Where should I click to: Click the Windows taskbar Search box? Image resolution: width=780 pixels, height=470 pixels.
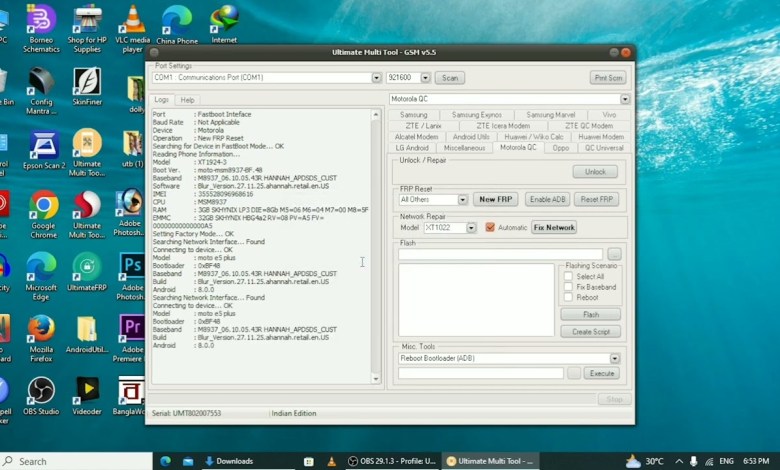(76, 461)
